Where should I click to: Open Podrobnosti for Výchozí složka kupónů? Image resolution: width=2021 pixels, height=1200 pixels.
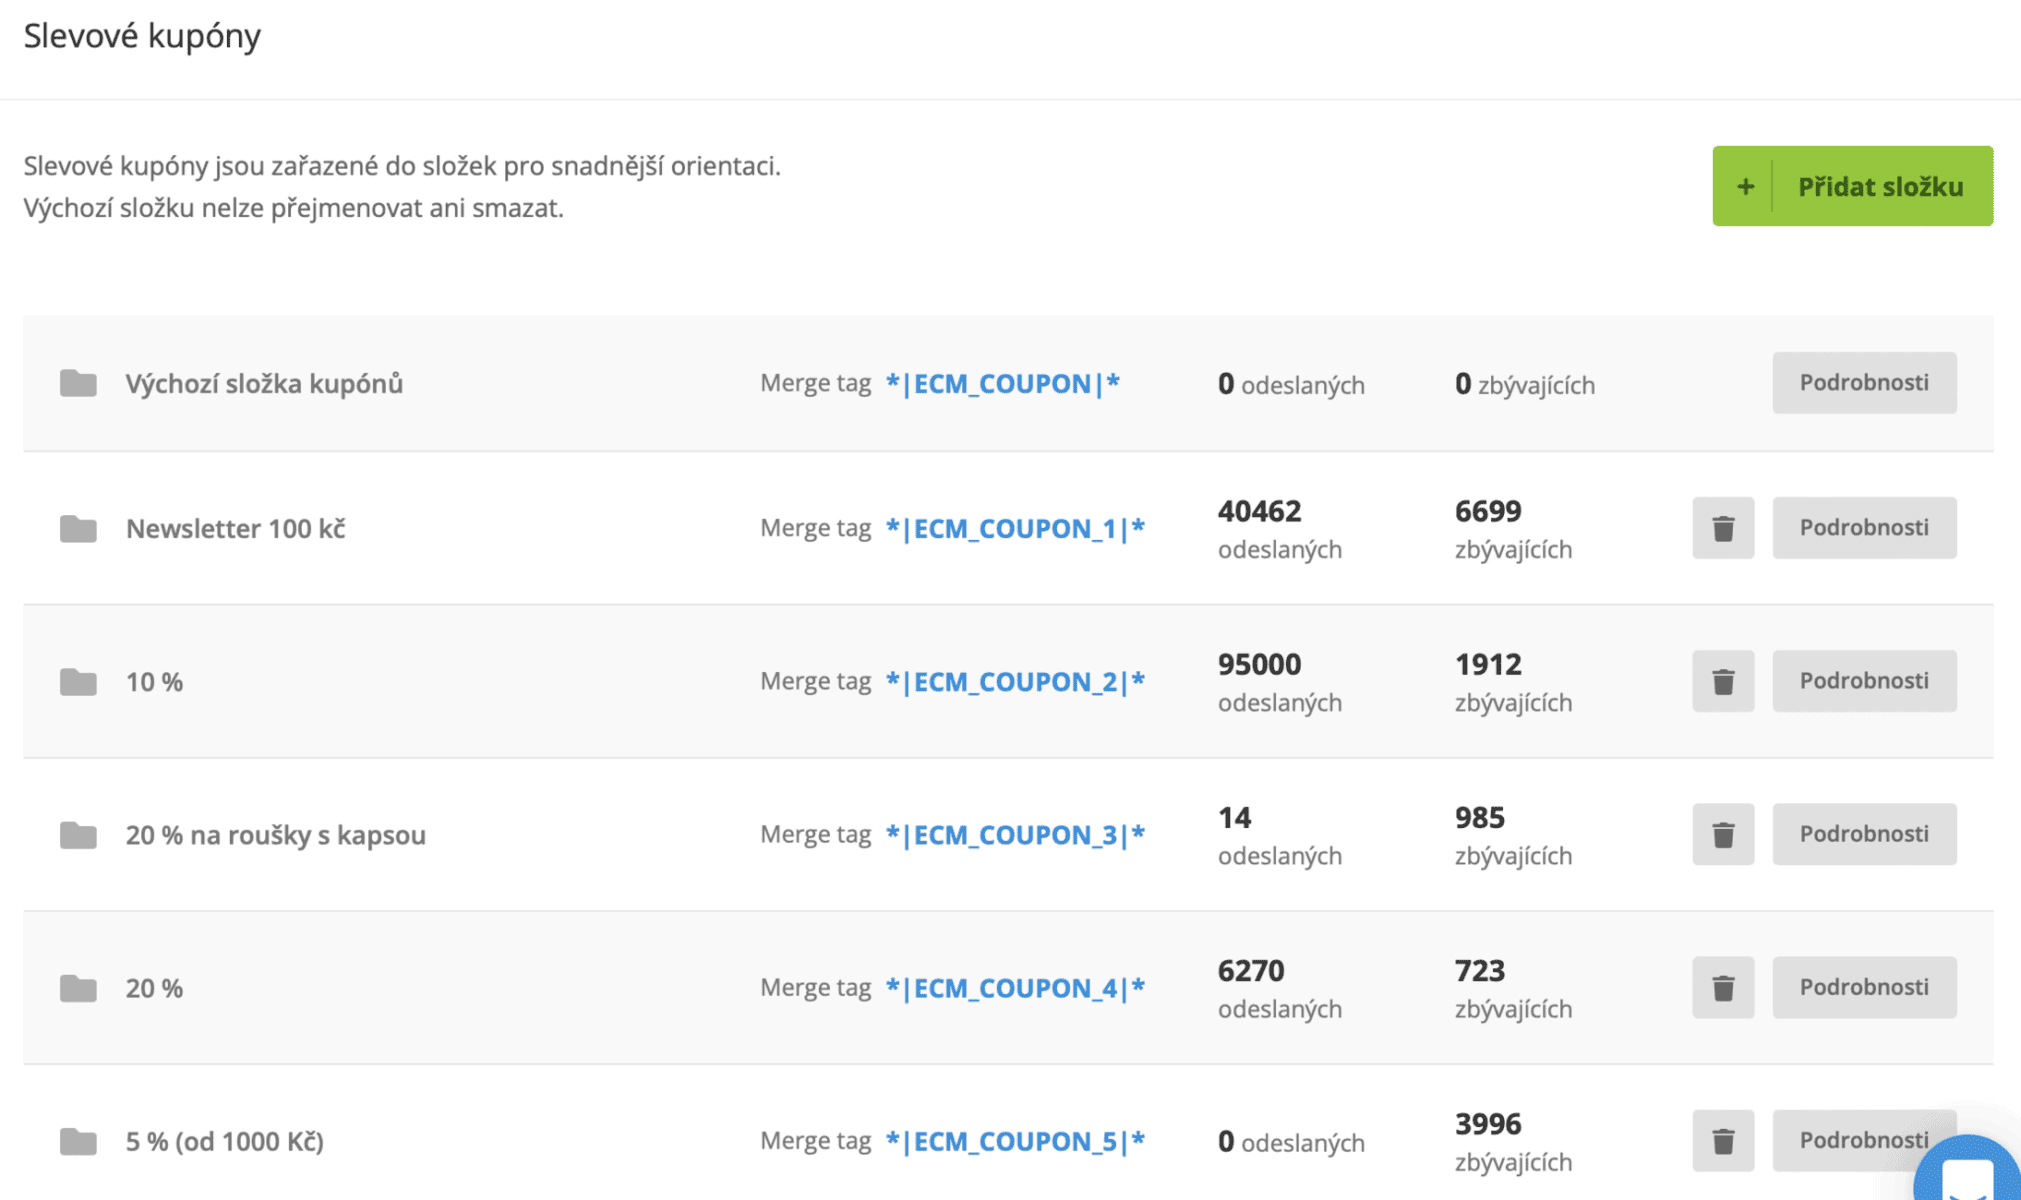click(x=1863, y=383)
